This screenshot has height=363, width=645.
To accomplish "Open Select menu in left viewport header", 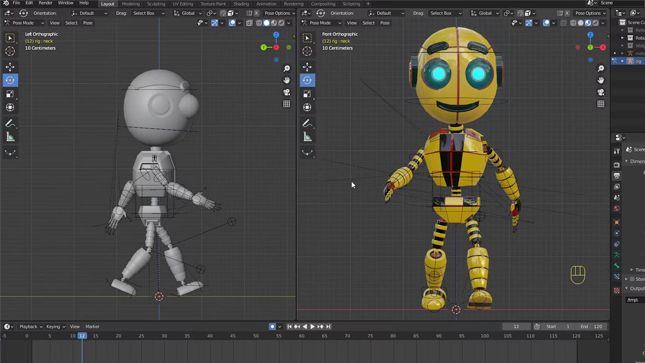I will 71,23.
